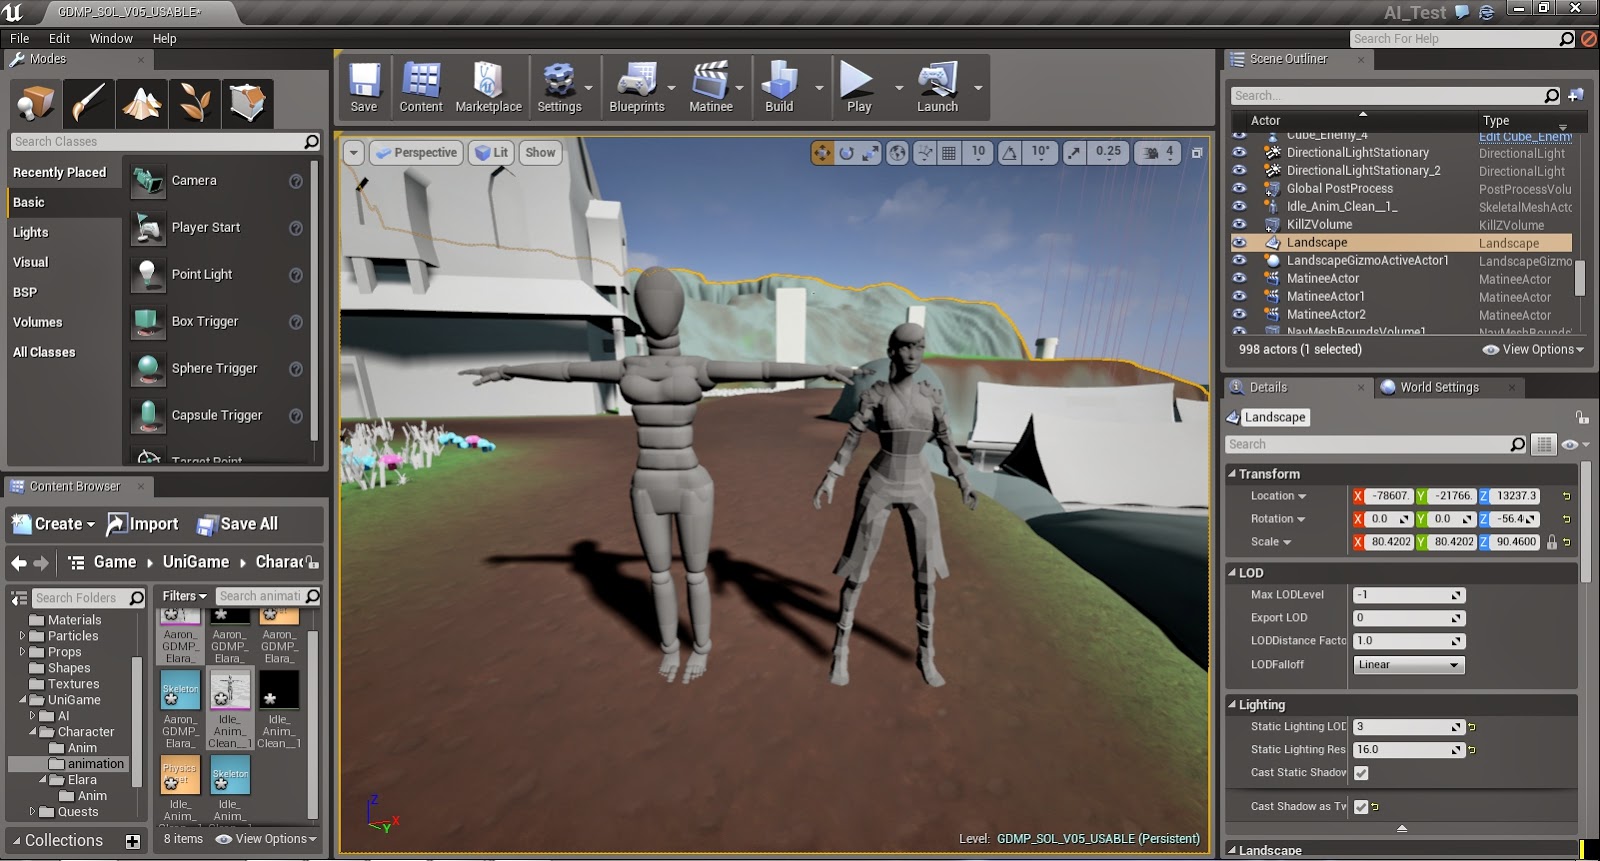
Task: Open the Marketplace toolbar icon
Action: coord(488,88)
